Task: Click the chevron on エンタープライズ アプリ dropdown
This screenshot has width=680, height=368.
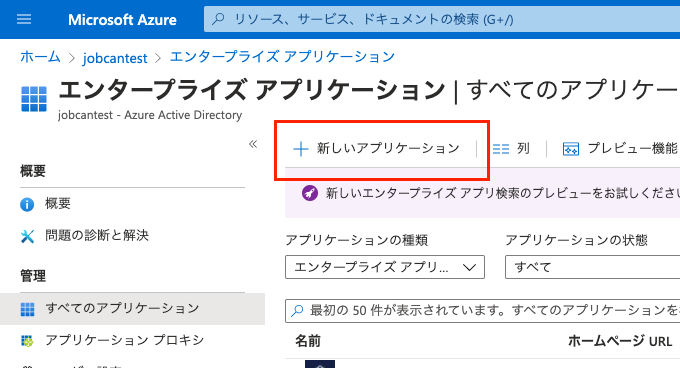Action: pos(469,267)
